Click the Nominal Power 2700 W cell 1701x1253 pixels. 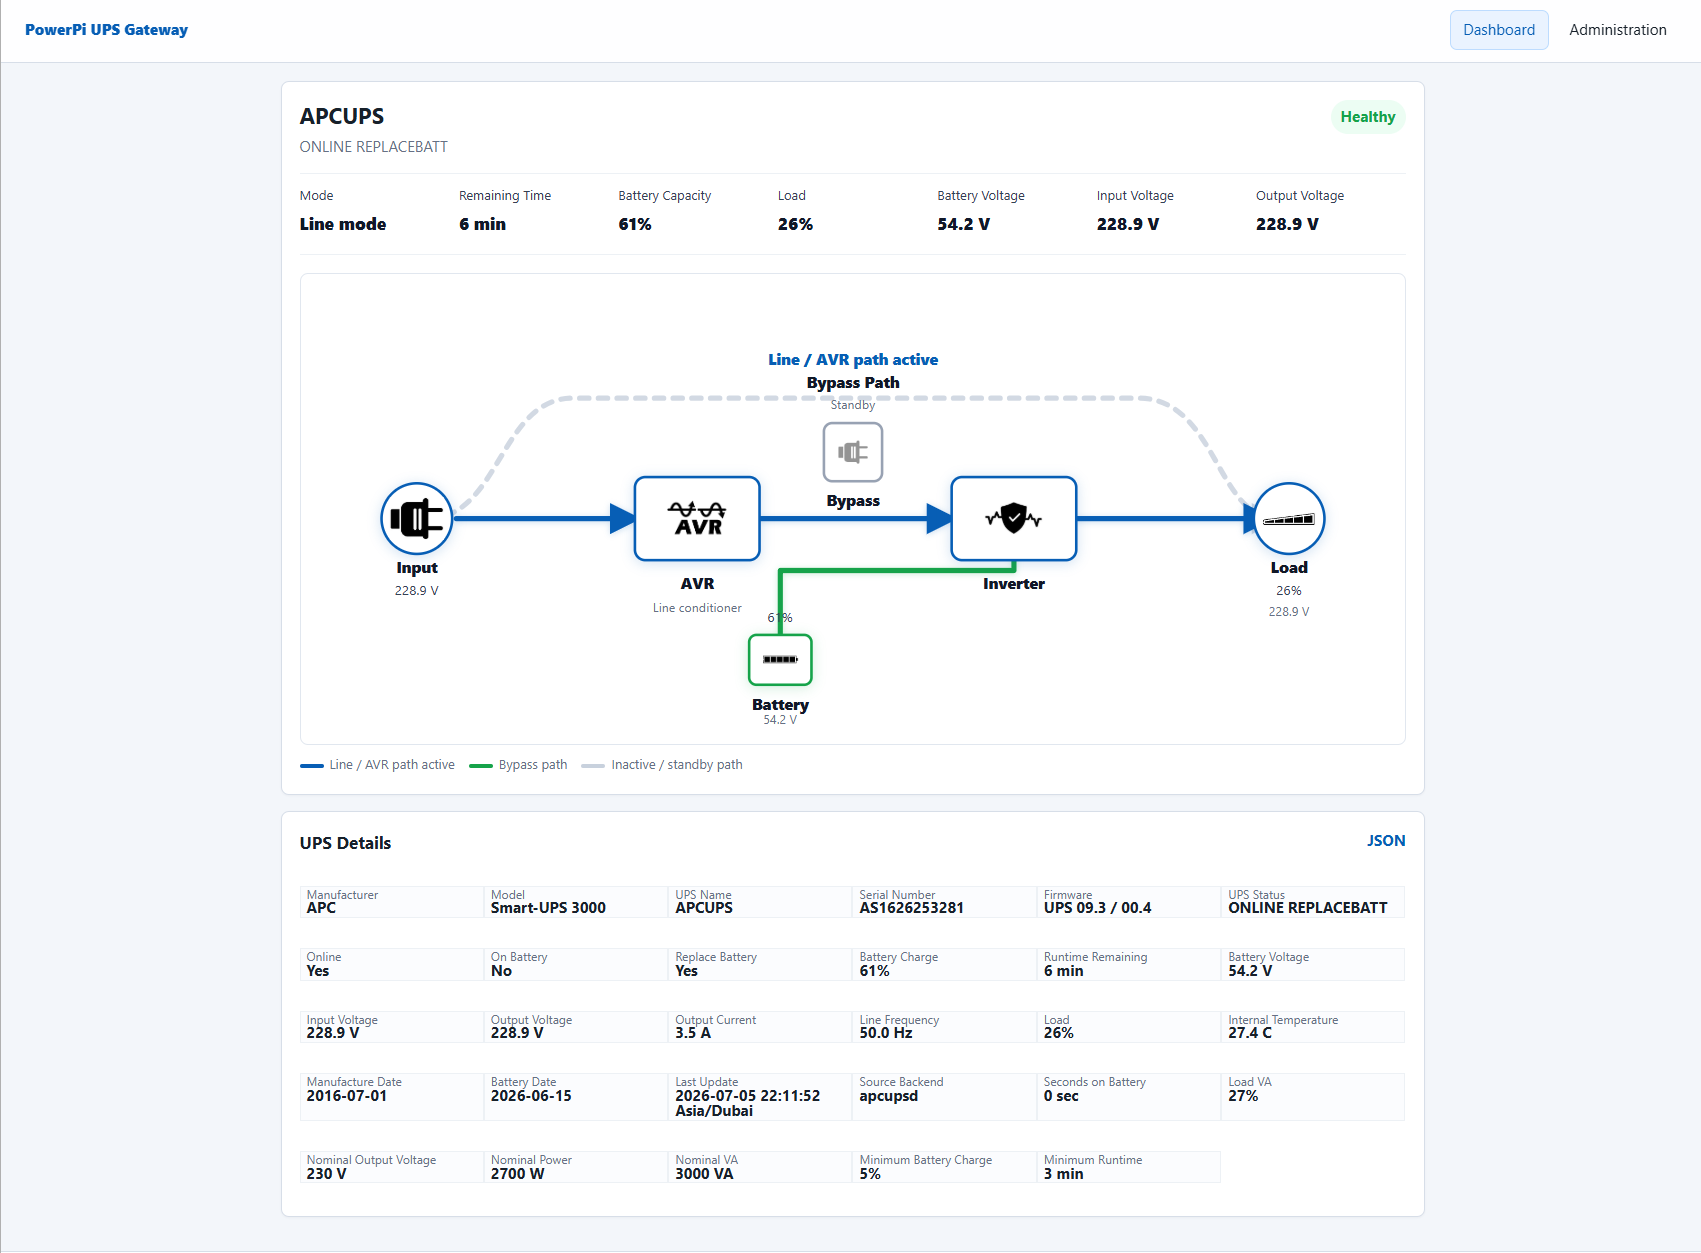pos(576,1167)
